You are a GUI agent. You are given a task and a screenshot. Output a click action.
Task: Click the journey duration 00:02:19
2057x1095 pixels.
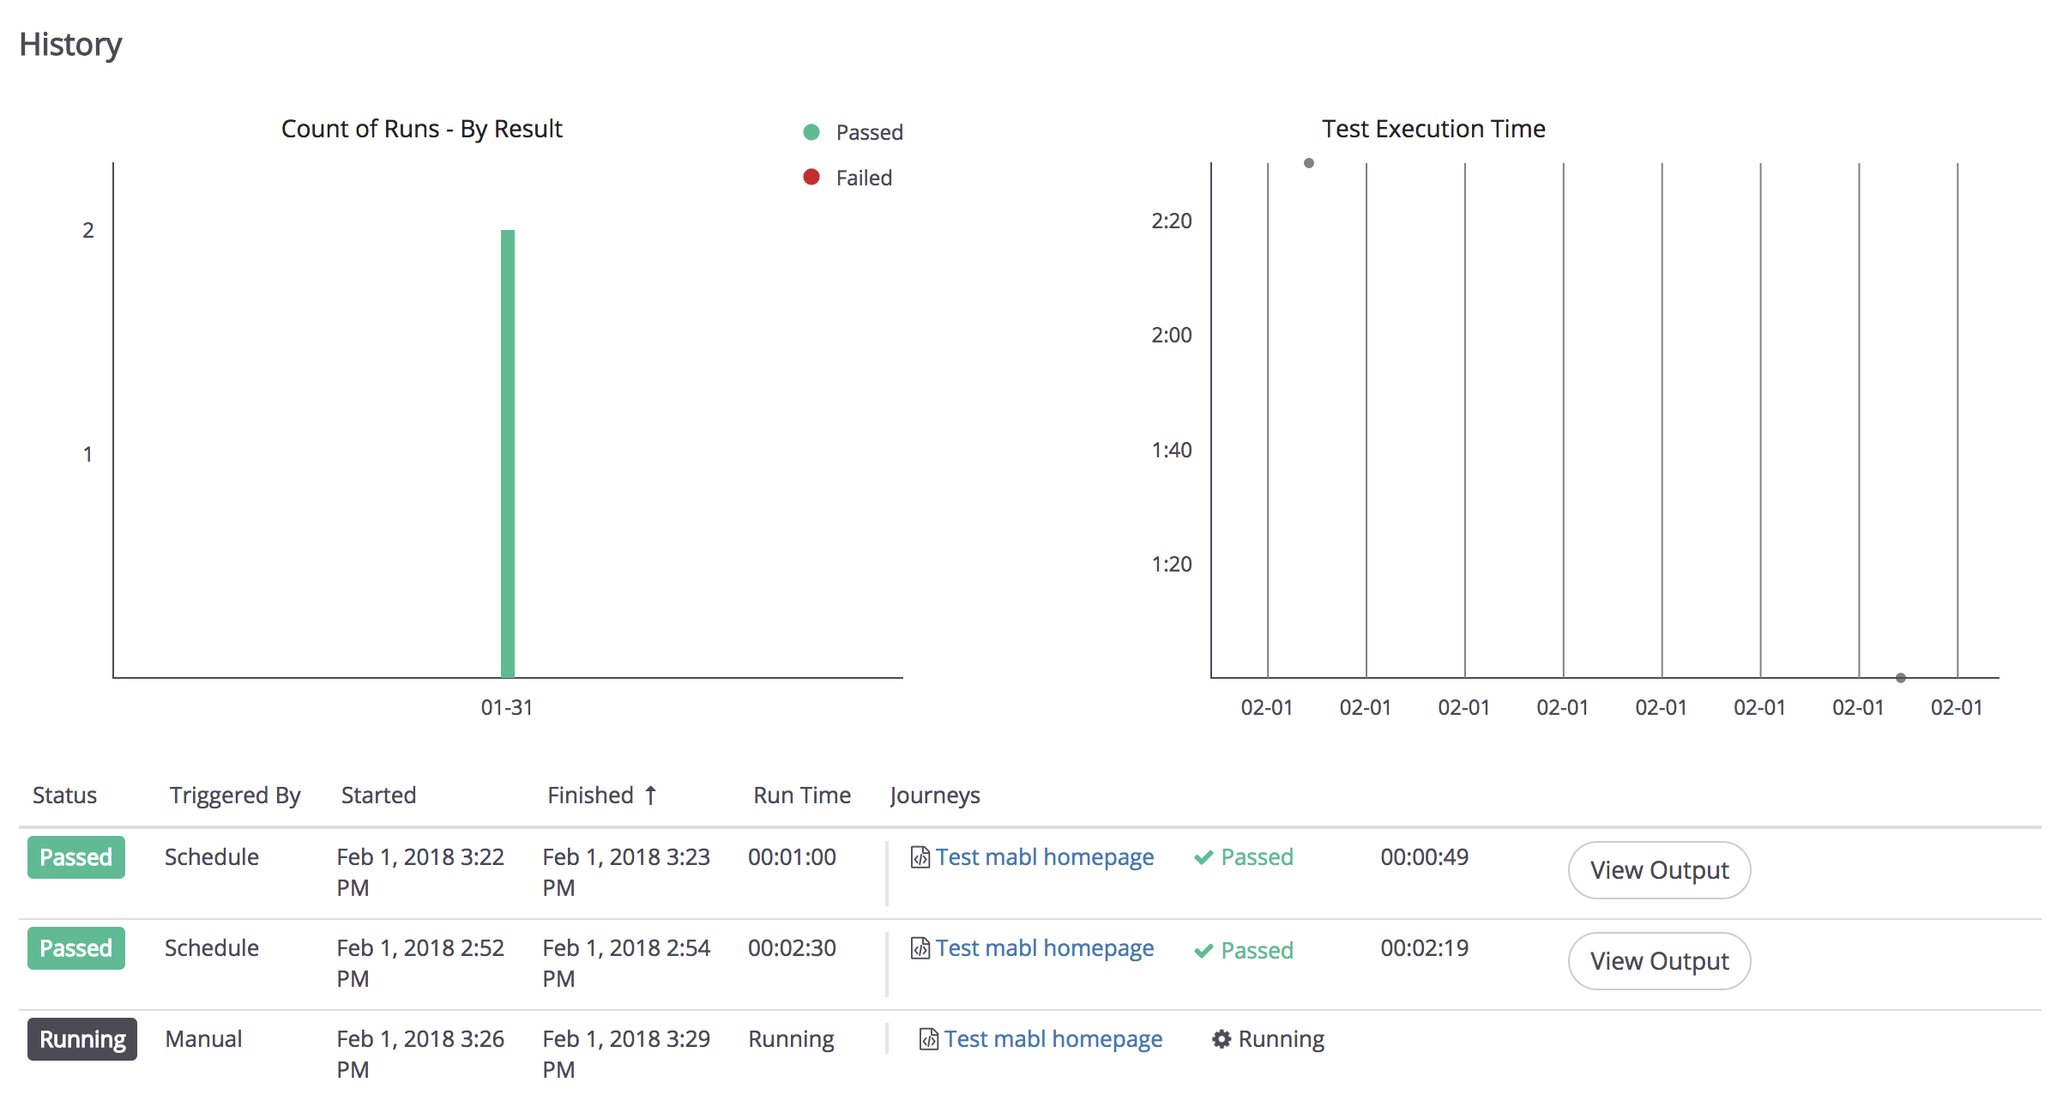(1425, 949)
